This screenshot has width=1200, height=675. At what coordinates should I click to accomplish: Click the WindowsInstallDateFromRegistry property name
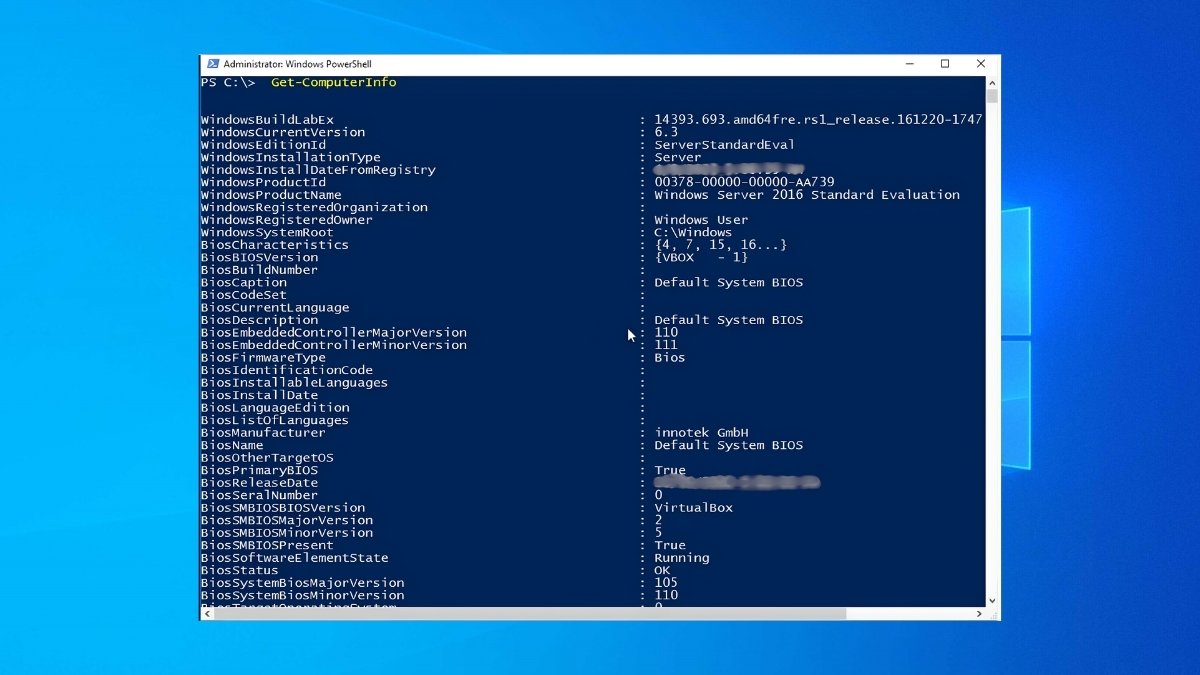coord(318,170)
